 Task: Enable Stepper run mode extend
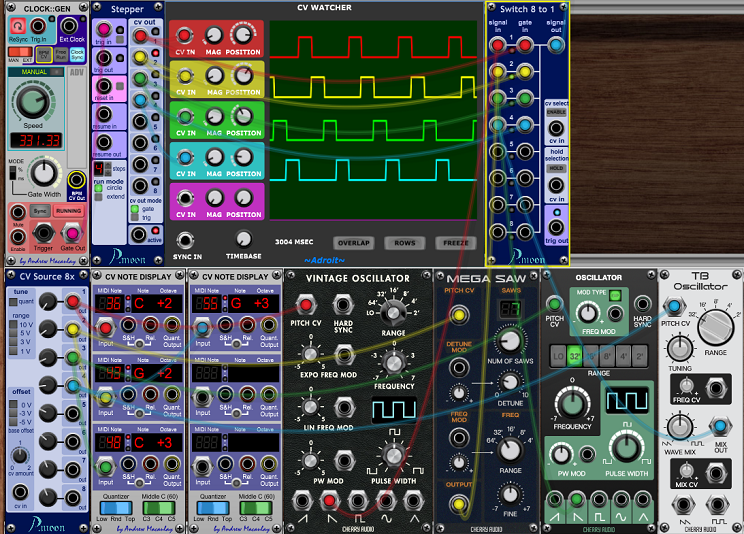(x=99, y=197)
